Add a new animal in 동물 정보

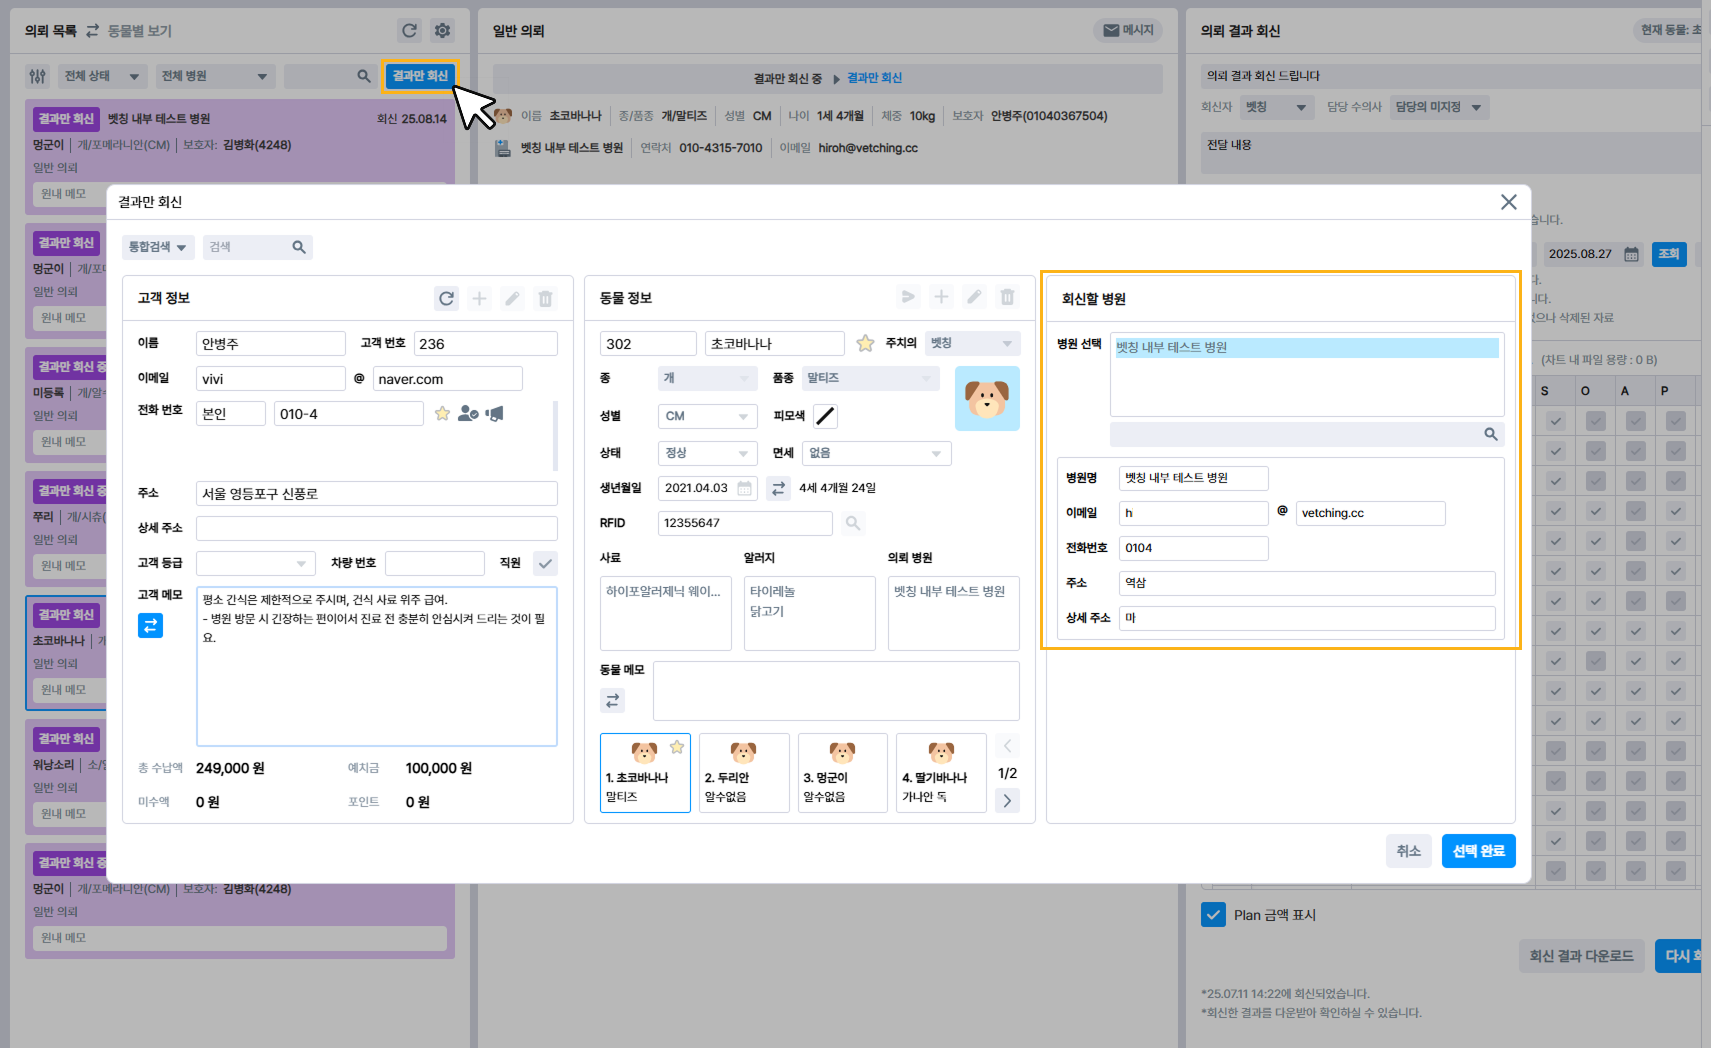pos(941,297)
